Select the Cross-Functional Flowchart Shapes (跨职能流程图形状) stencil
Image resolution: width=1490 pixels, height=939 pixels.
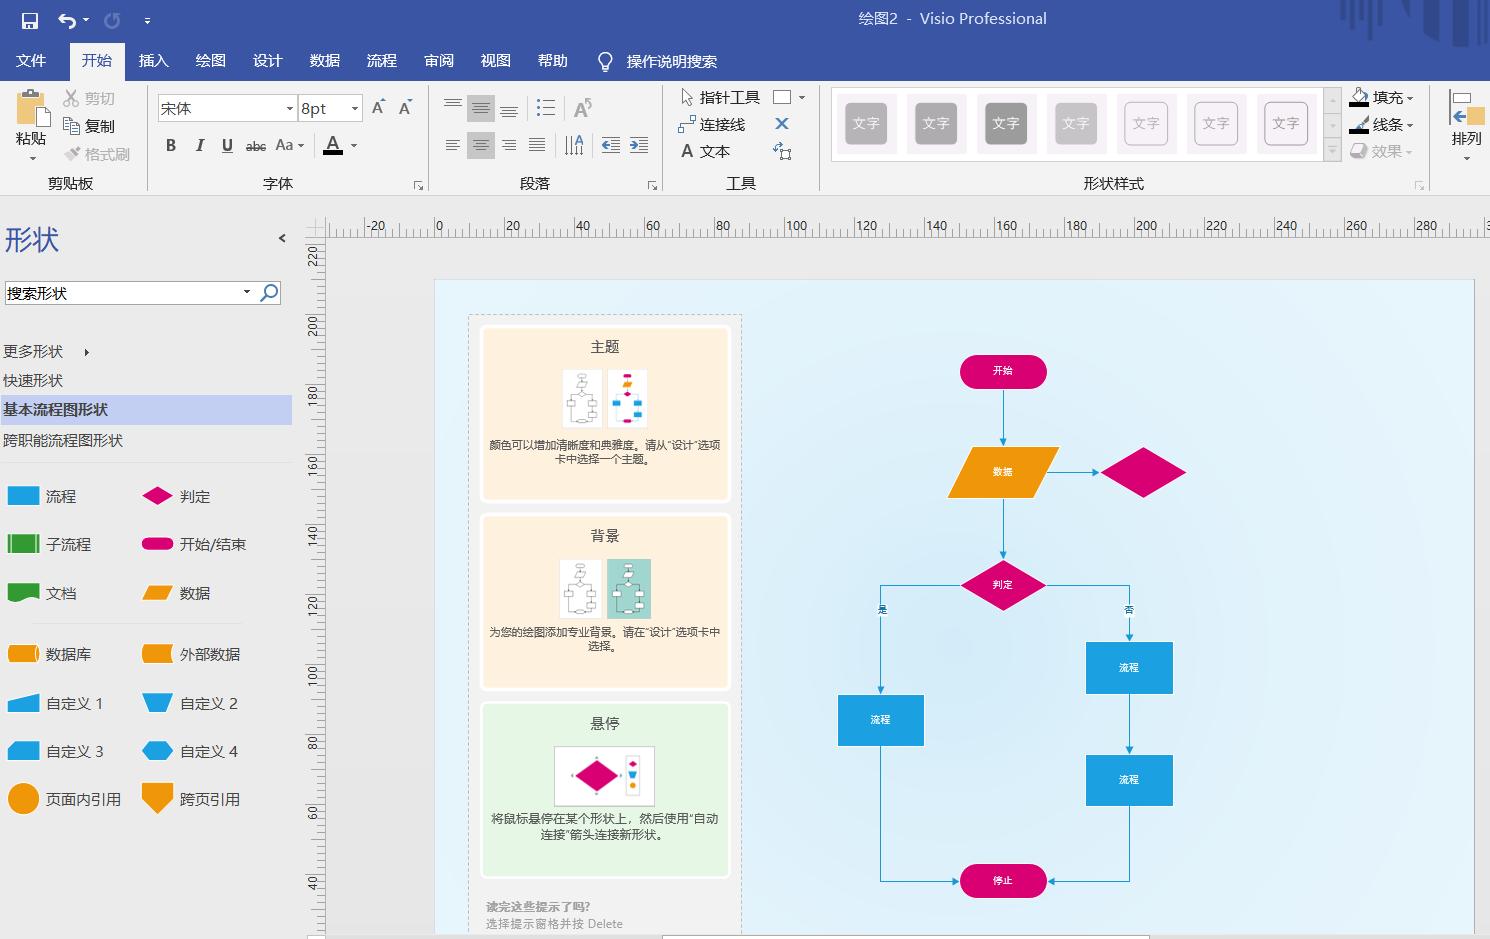click(x=63, y=440)
